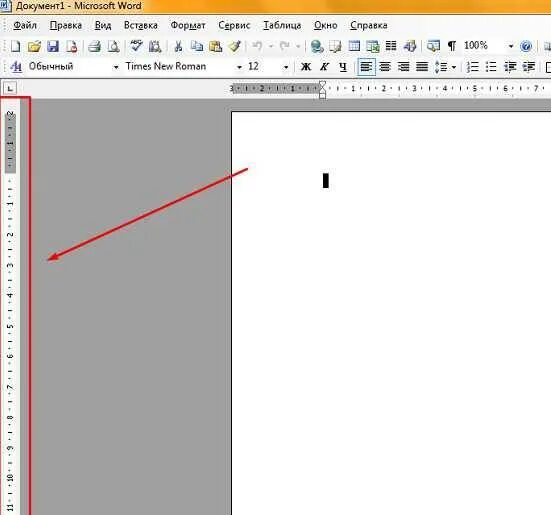This screenshot has height=515, width=551.
Task: Open the Undo history dropdown arrow
Action: (271, 46)
